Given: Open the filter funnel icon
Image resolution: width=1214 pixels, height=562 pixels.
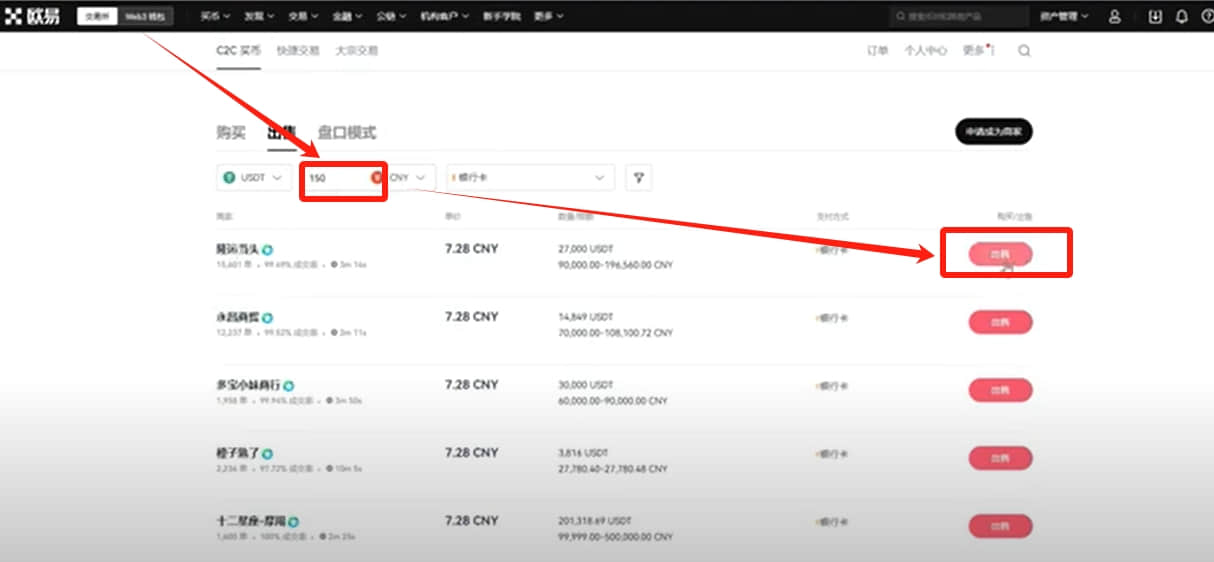Looking at the screenshot, I should point(639,178).
